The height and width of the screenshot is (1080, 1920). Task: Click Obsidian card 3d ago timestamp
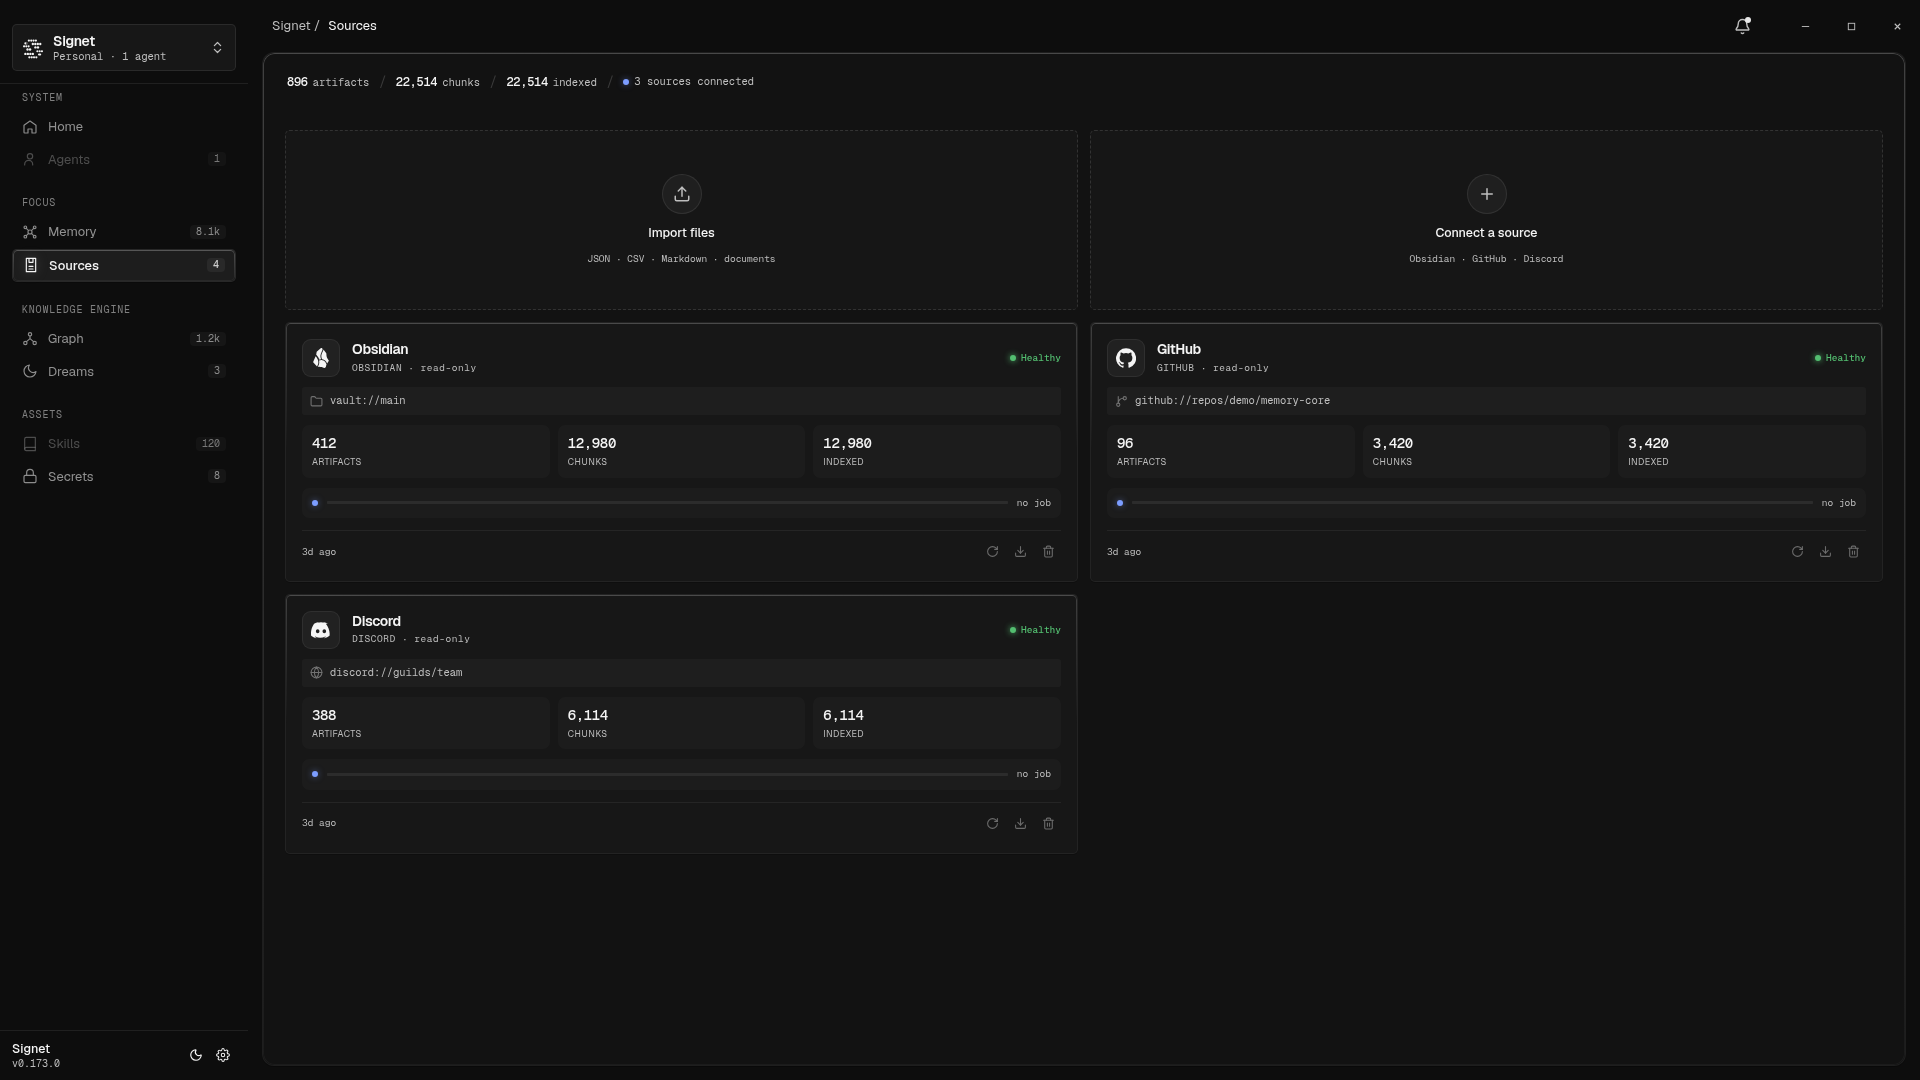(x=319, y=552)
